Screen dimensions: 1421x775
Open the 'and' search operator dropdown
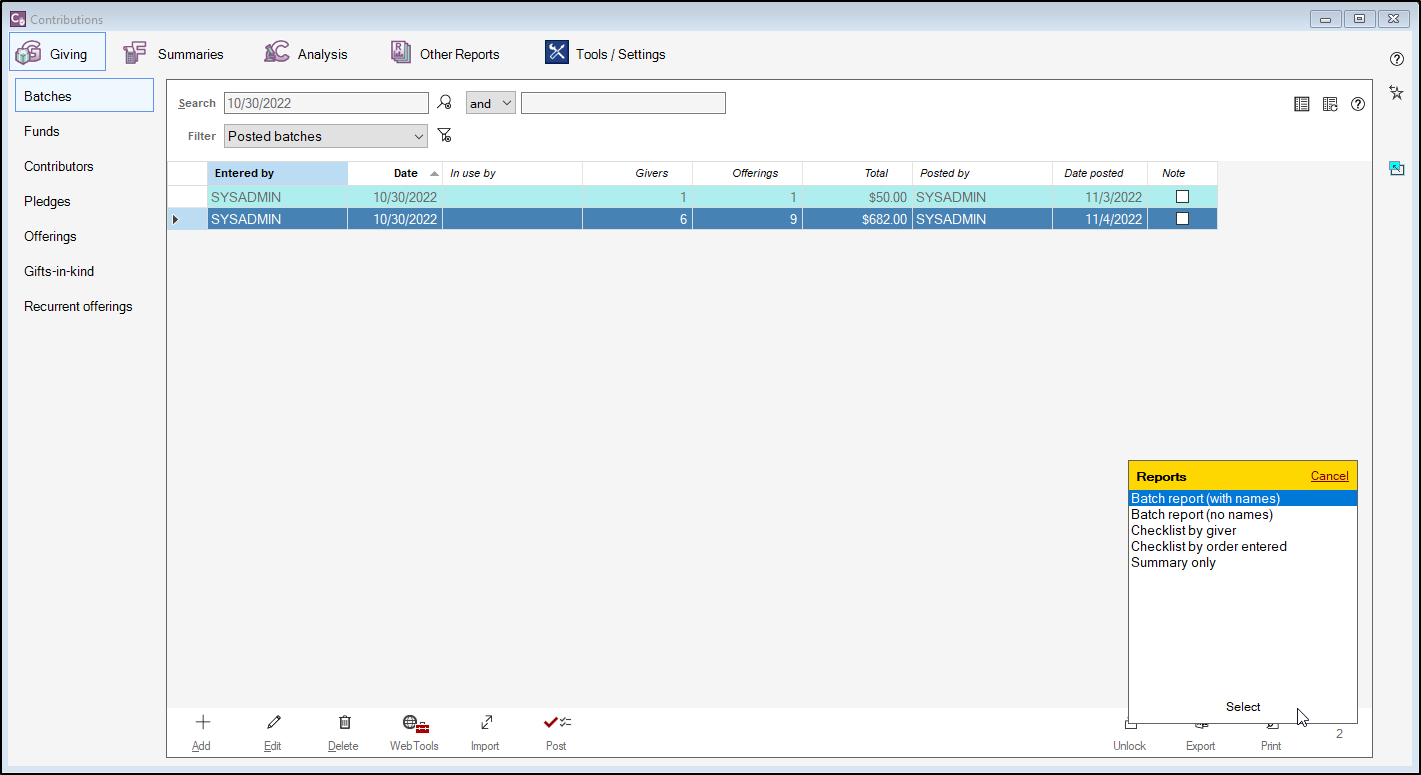(x=491, y=103)
